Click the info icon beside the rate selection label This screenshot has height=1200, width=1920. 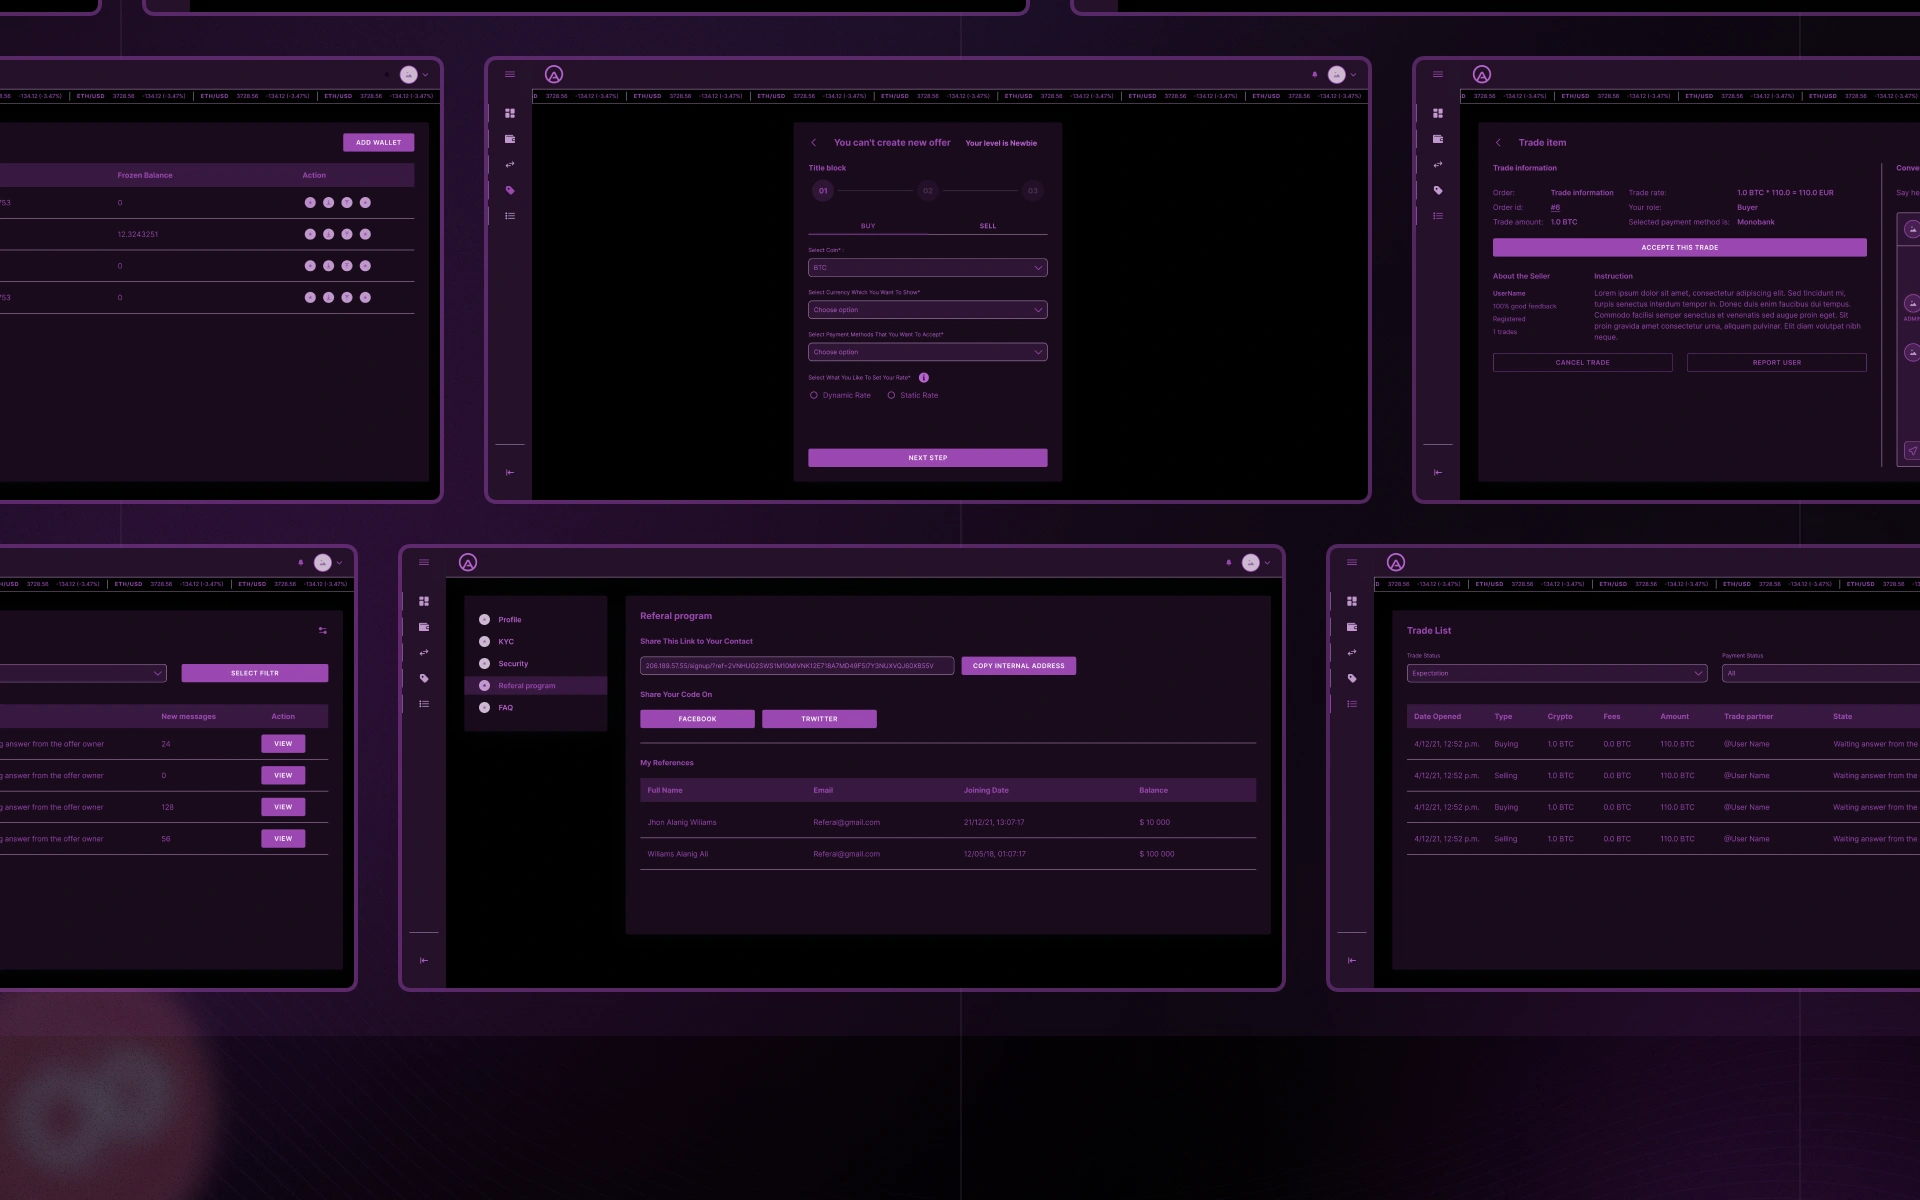point(924,378)
